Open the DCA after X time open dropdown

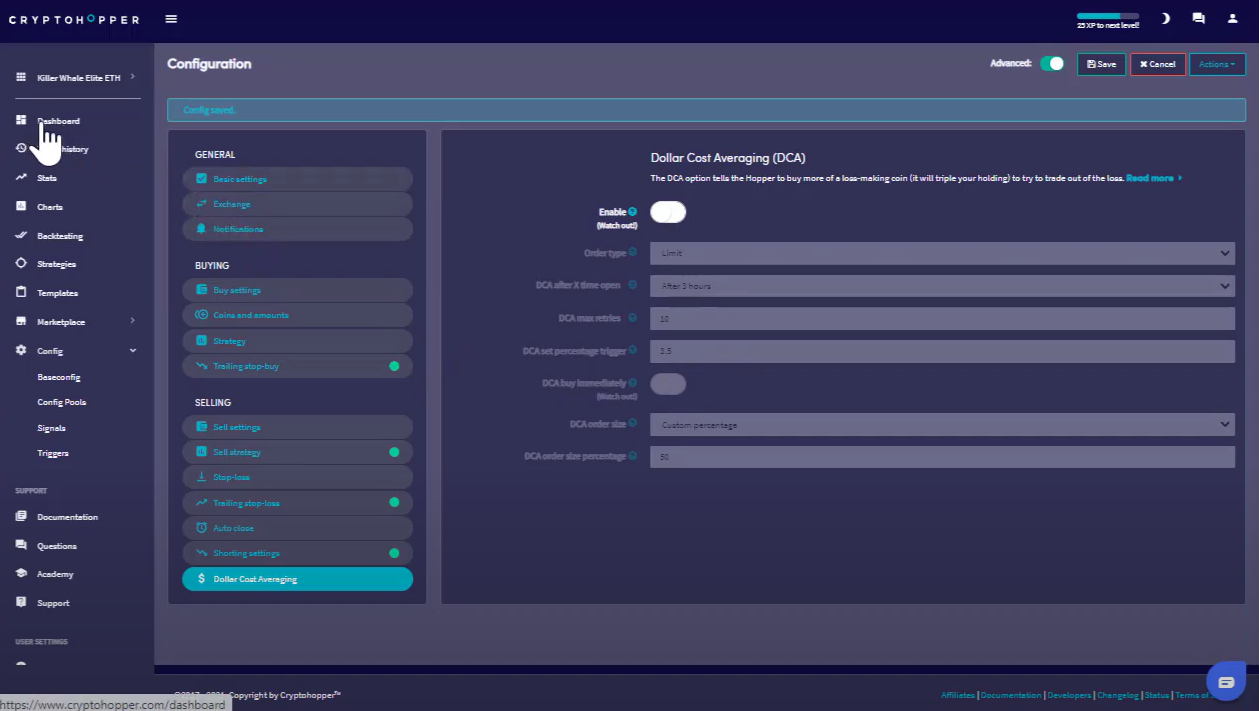tap(942, 286)
